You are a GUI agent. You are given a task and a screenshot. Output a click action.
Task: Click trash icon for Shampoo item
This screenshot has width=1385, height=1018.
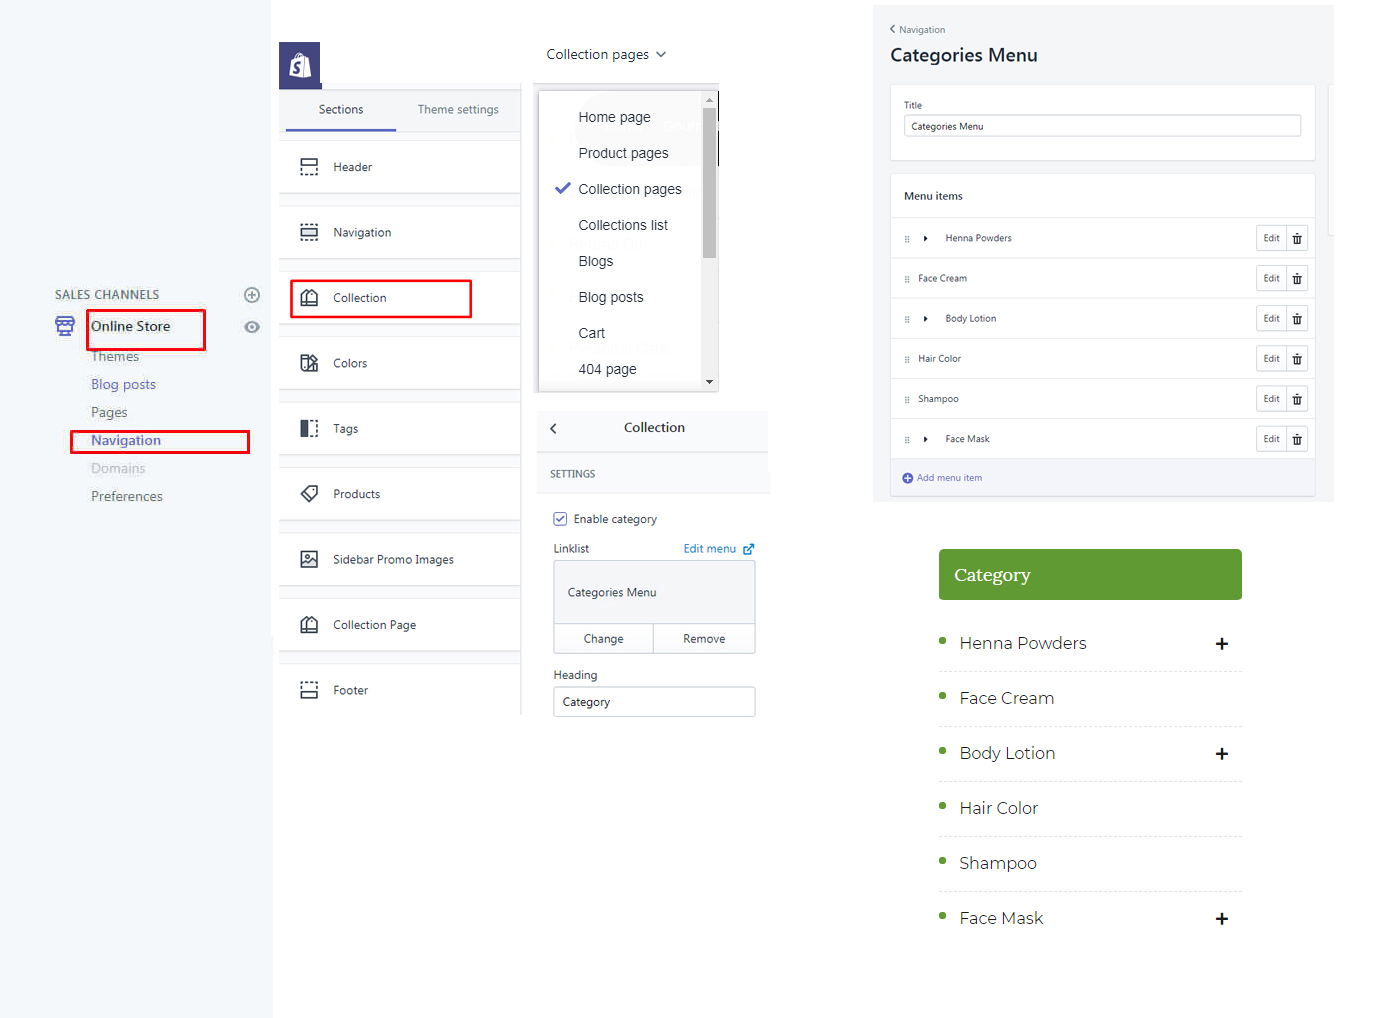pyautogui.click(x=1297, y=399)
